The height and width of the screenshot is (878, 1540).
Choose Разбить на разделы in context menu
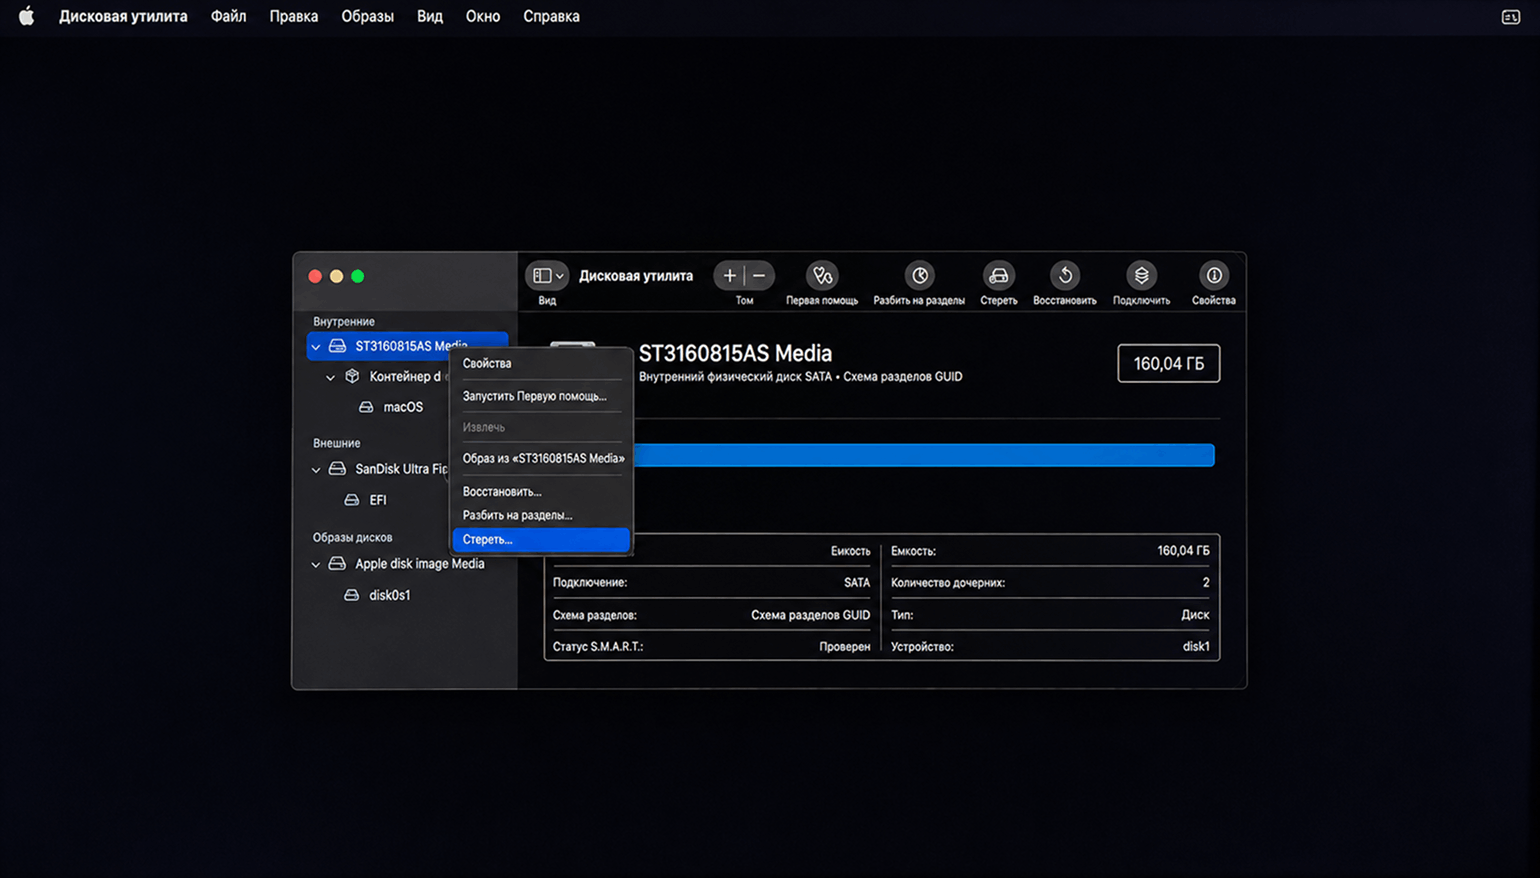point(541,515)
